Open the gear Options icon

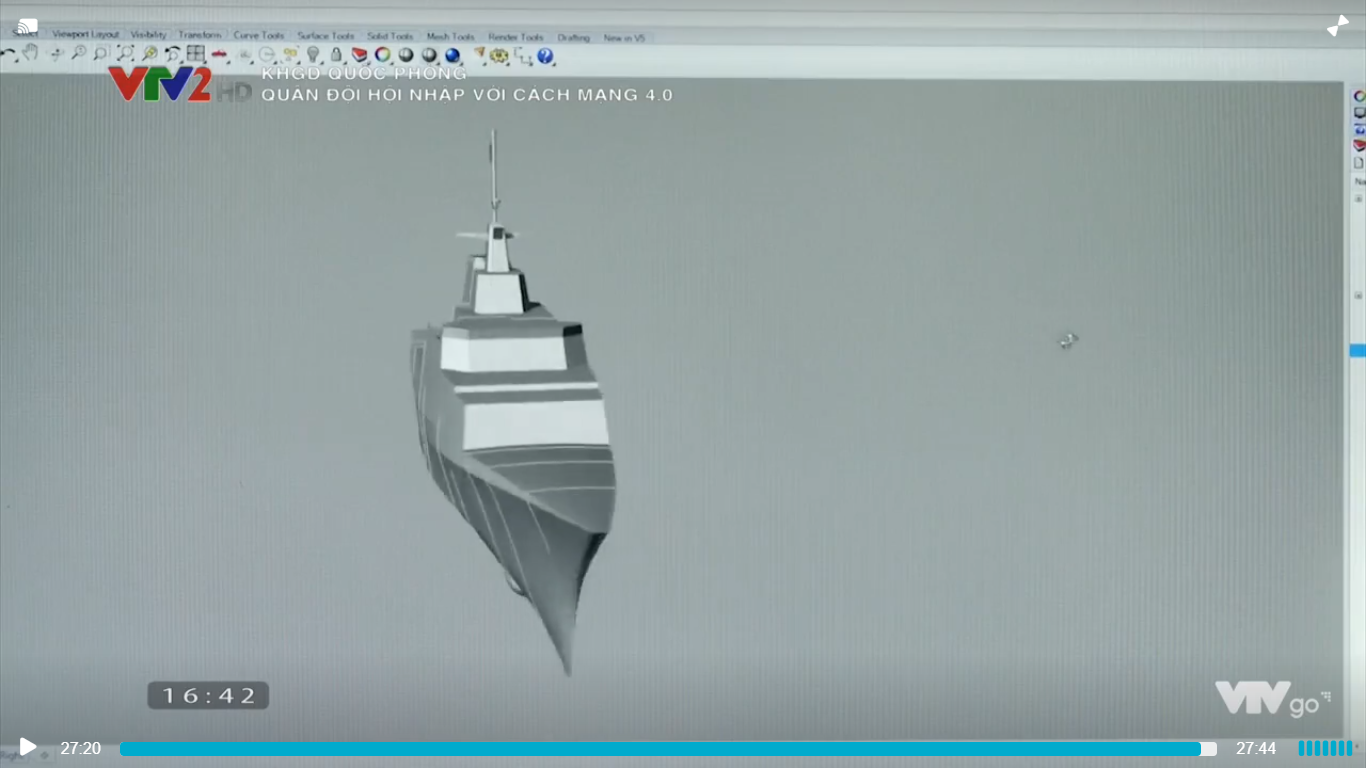point(500,56)
